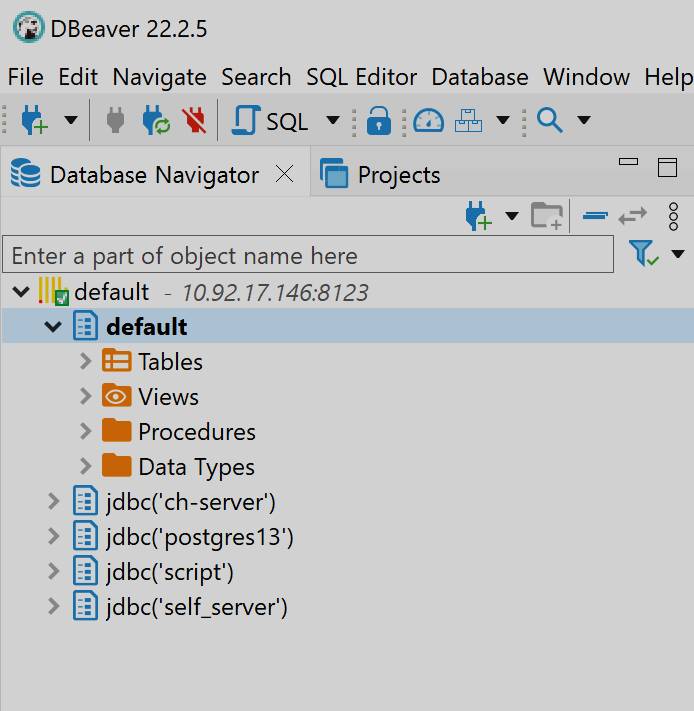Click the magnifier Search icon in toolbar

[x=550, y=120]
